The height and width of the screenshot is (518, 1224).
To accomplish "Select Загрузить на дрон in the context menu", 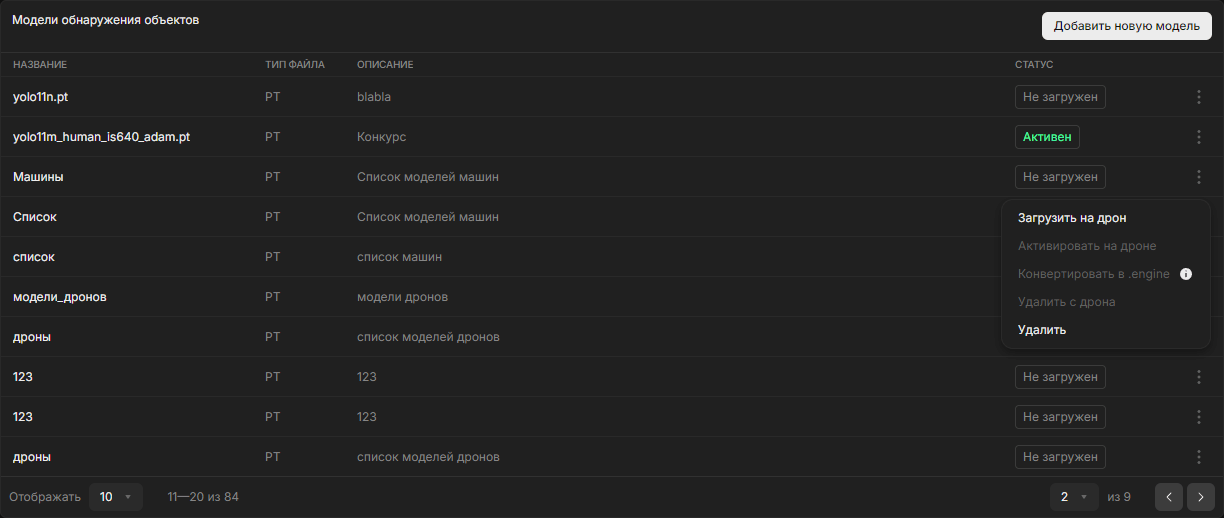I will (x=1071, y=218).
